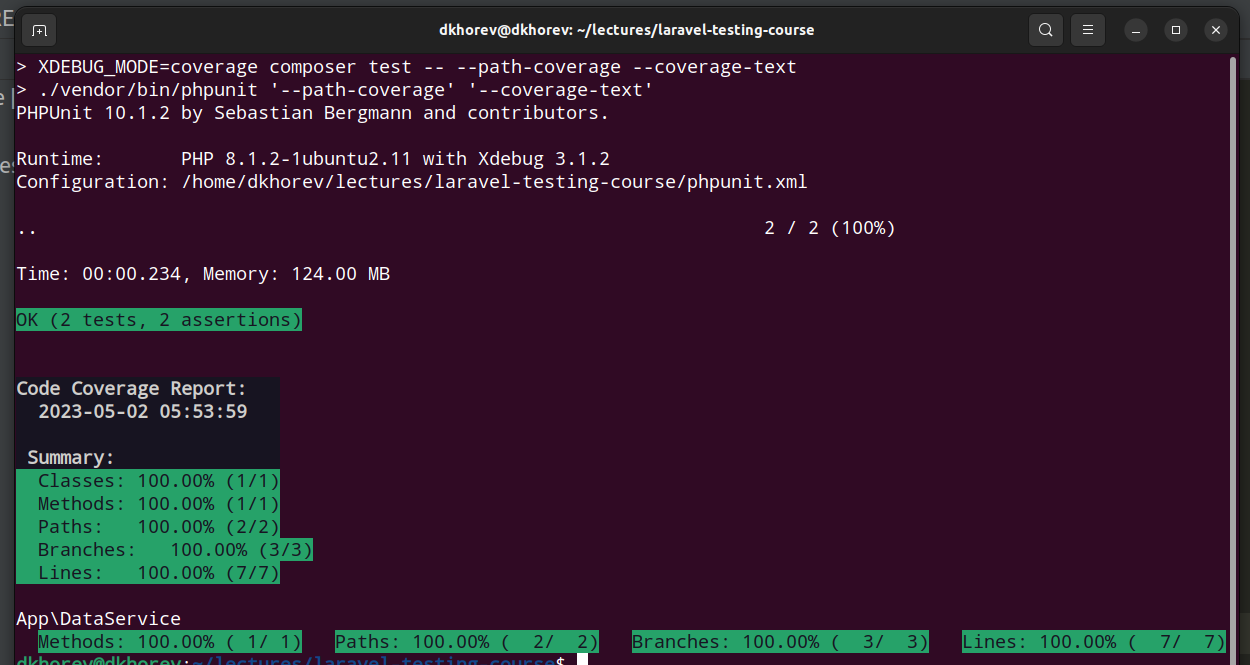Screen dimensions: 1250x665
Task: Open a new terminal tab
Action: coord(39,30)
